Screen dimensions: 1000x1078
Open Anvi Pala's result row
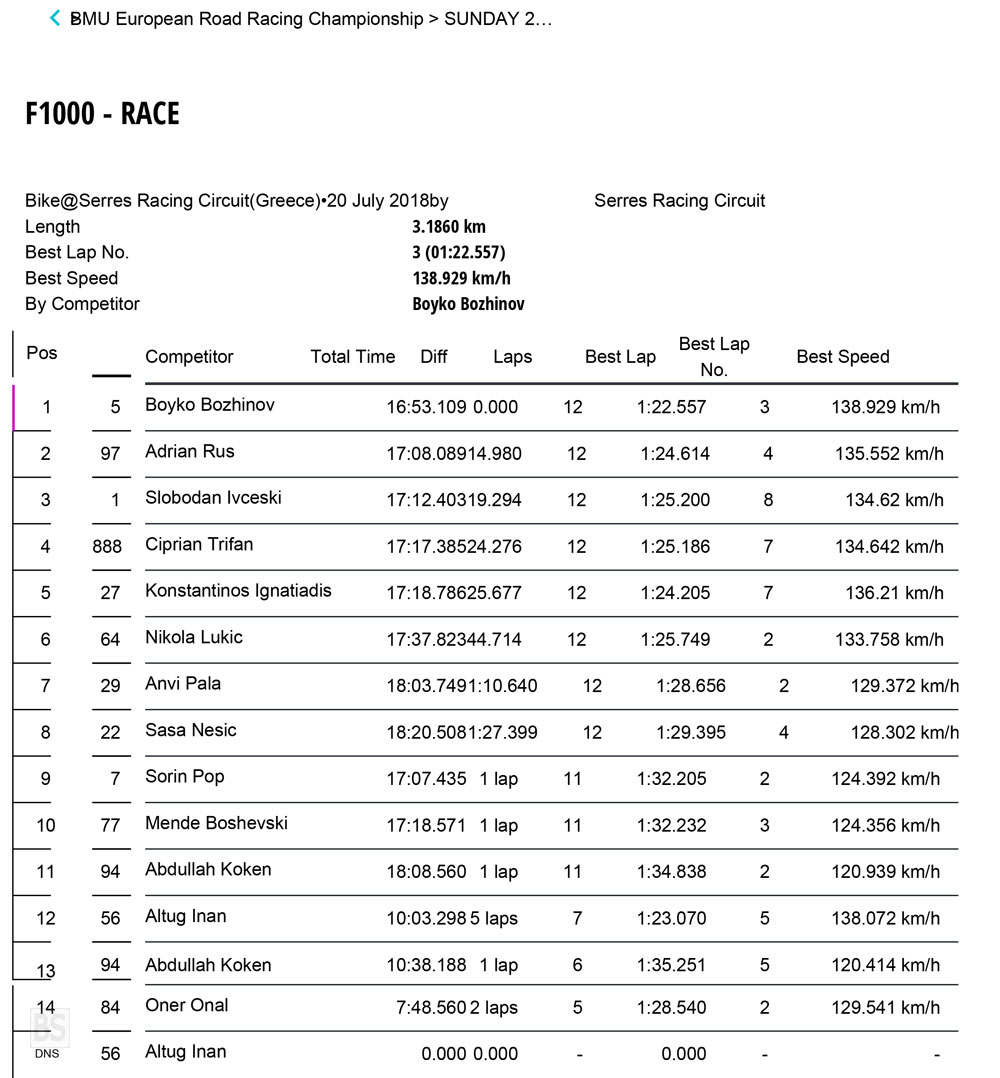point(183,684)
